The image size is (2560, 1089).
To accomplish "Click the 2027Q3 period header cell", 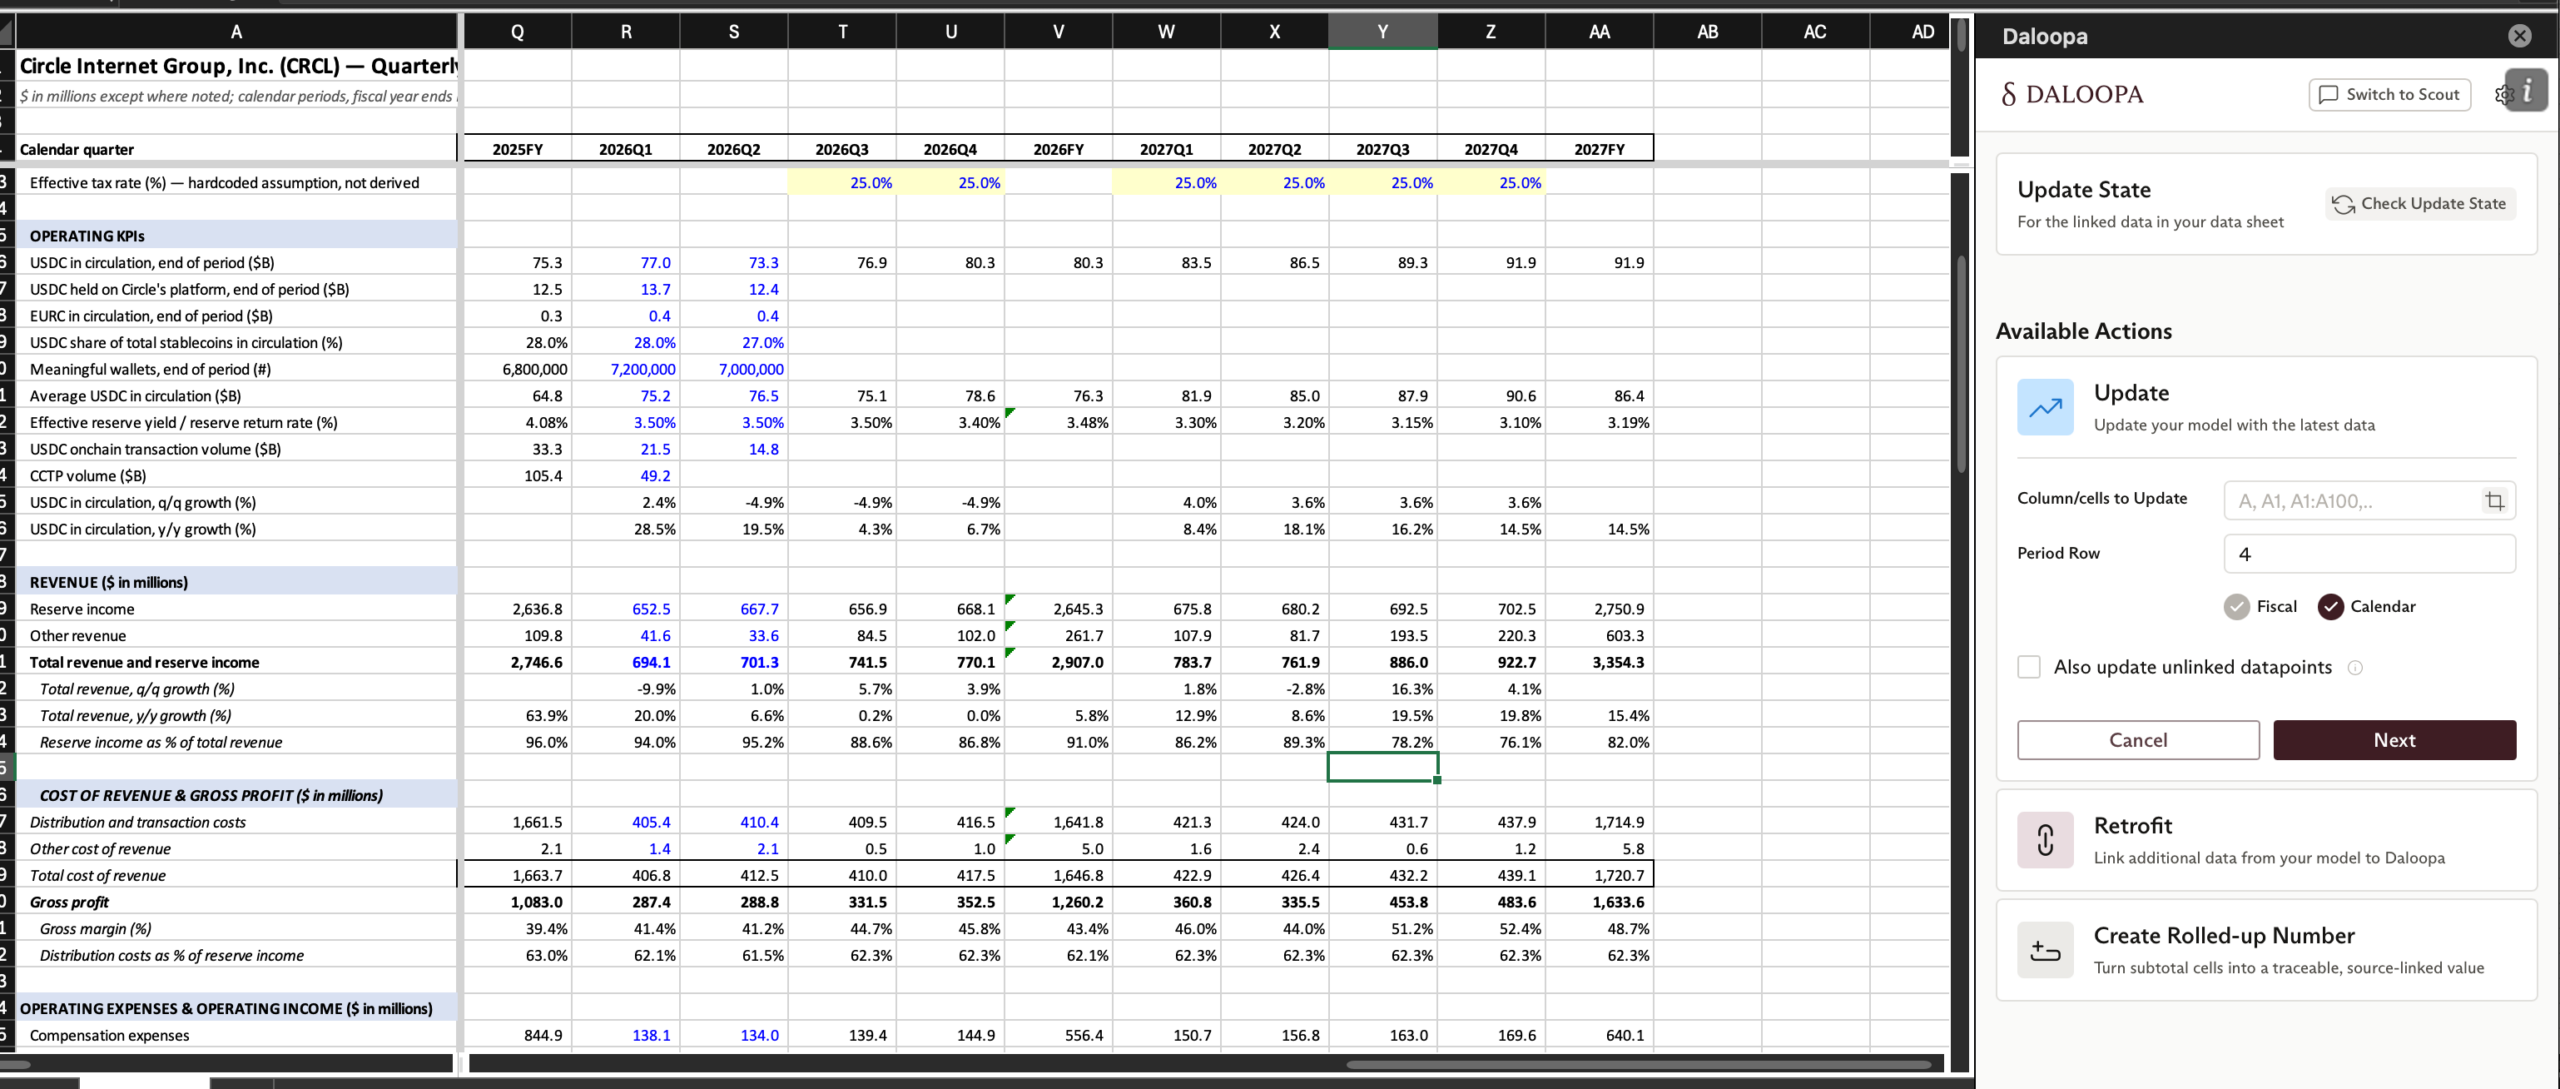I will click(x=1382, y=149).
